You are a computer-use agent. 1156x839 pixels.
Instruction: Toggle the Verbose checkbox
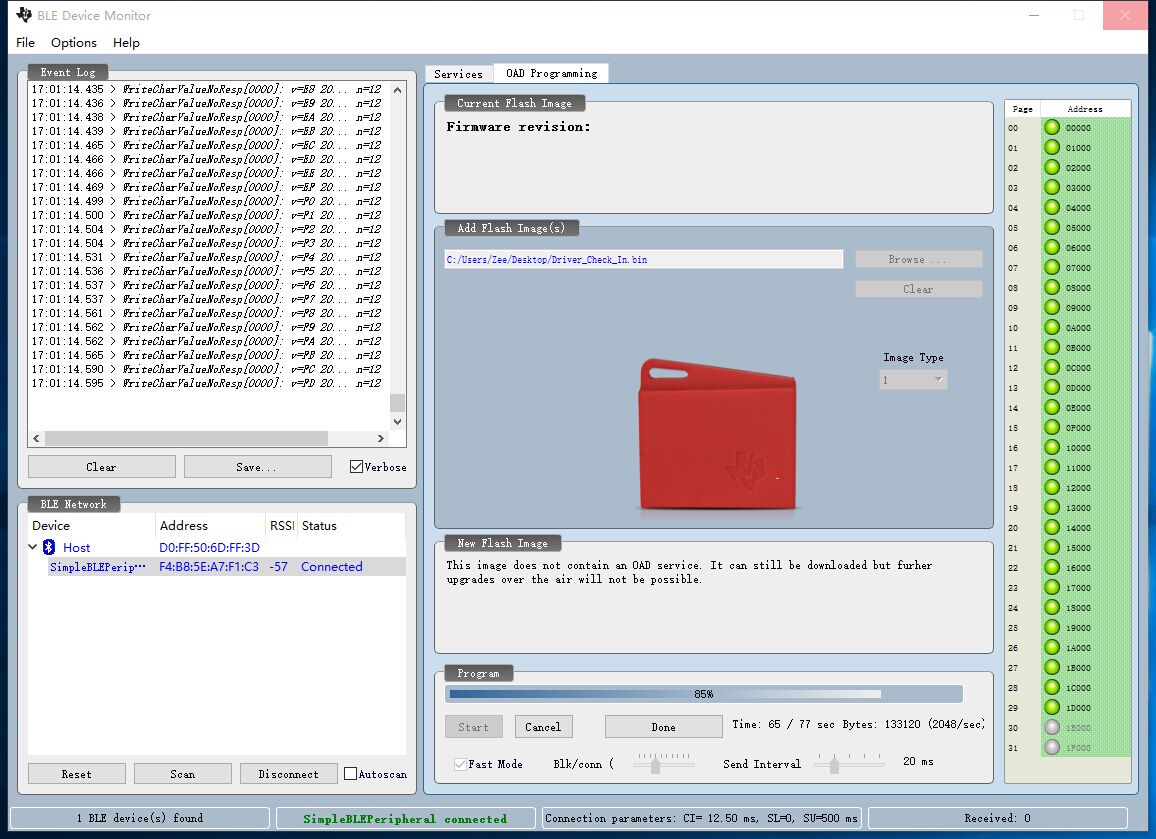coord(356,466)
